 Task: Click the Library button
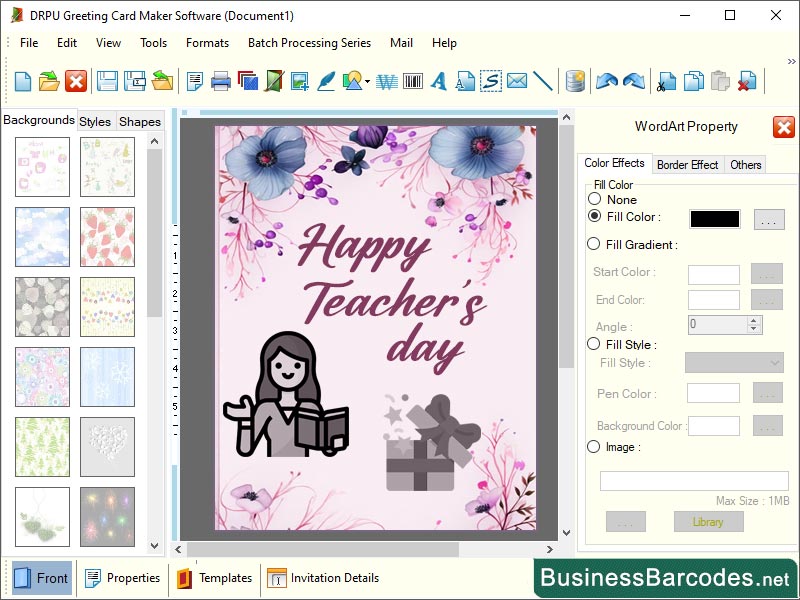click(x=708, y=521)
